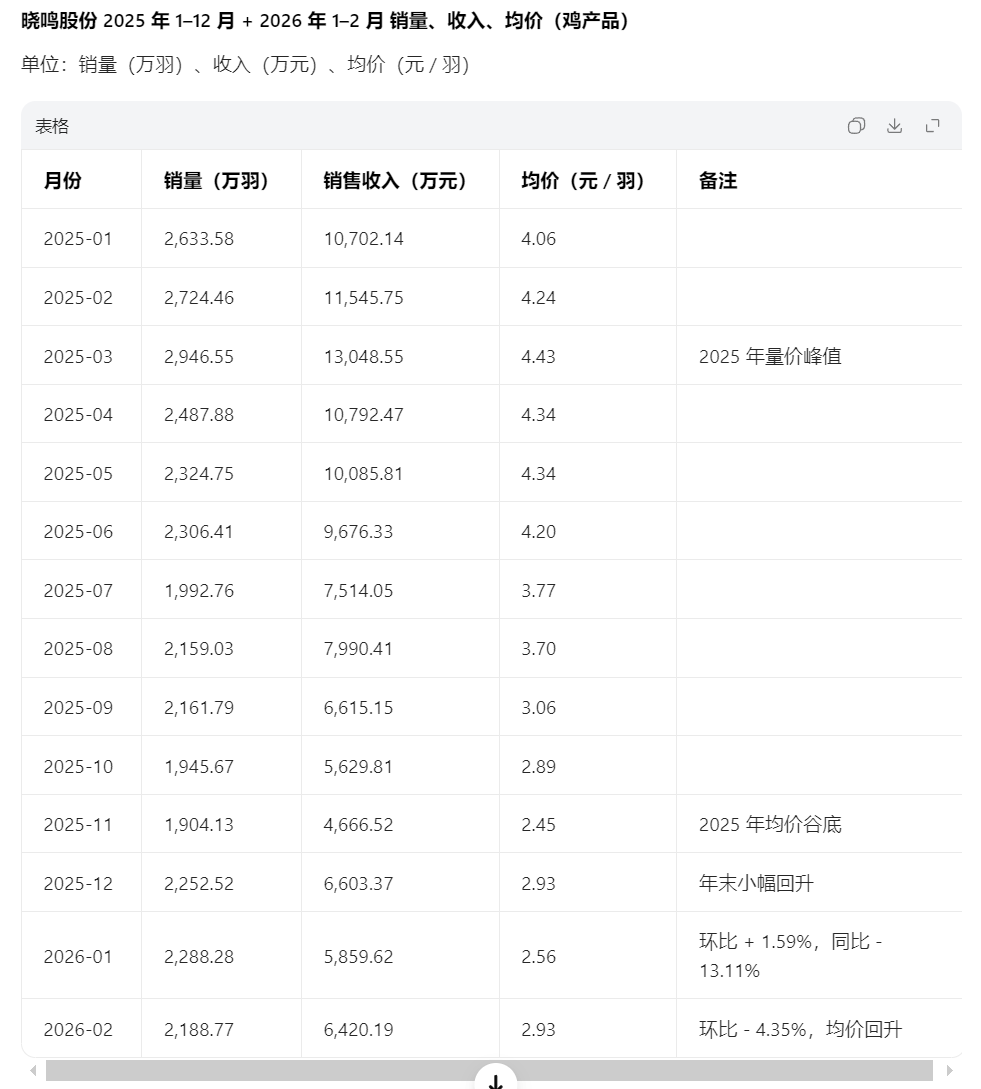Click the note 2025 年均价谷底

tap(770, 825)
